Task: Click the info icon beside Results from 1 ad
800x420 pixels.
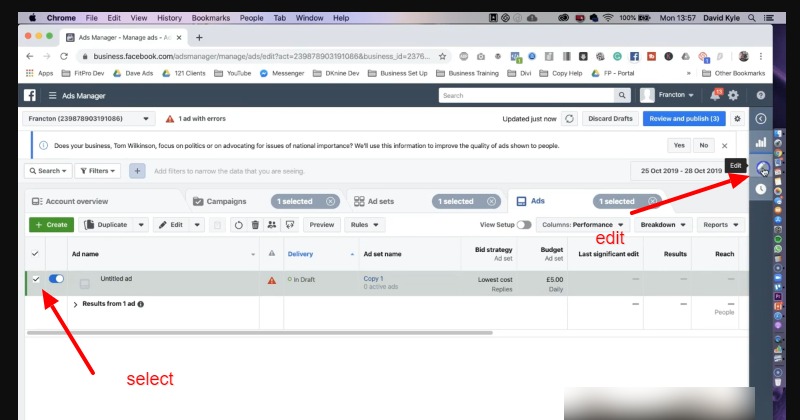Action: pos(141,304)
